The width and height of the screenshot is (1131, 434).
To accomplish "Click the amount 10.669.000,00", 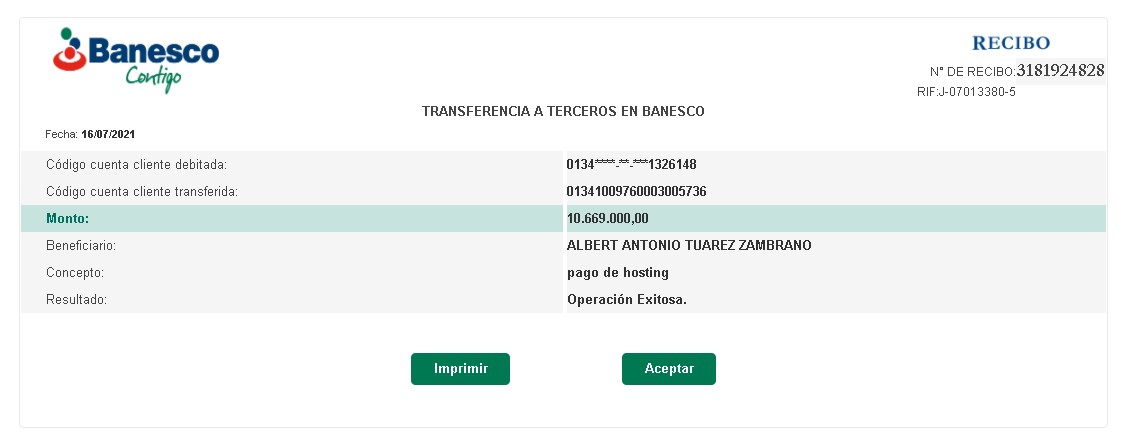I will pos(608,218).
